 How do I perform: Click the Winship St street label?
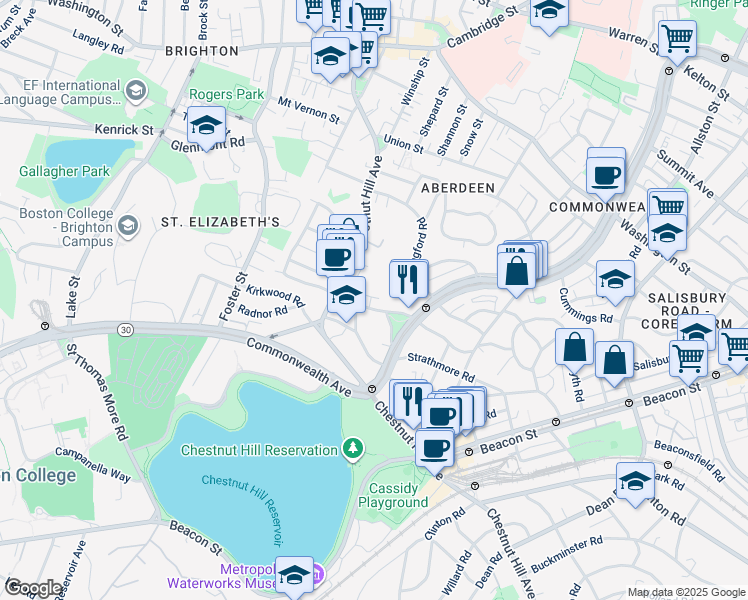(x=415, y=81)
